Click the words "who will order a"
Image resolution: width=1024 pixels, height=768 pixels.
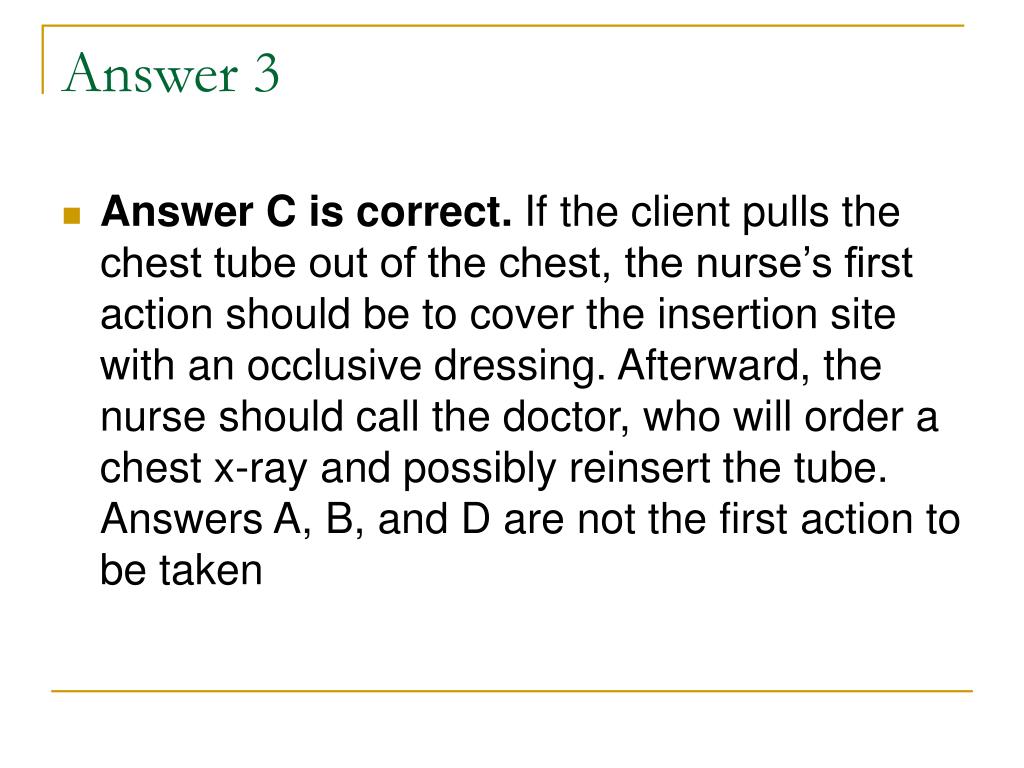click(791, 417)
